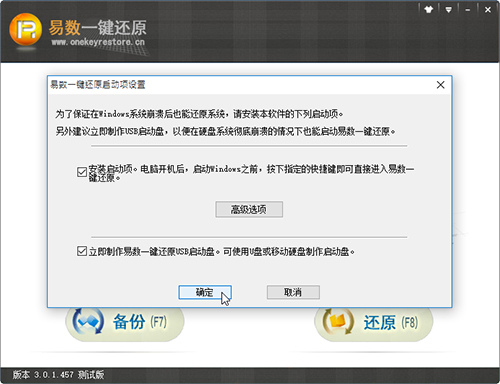
Task: Open the dropdown menu arrow in title bar
Action: (x=449, y=10)
